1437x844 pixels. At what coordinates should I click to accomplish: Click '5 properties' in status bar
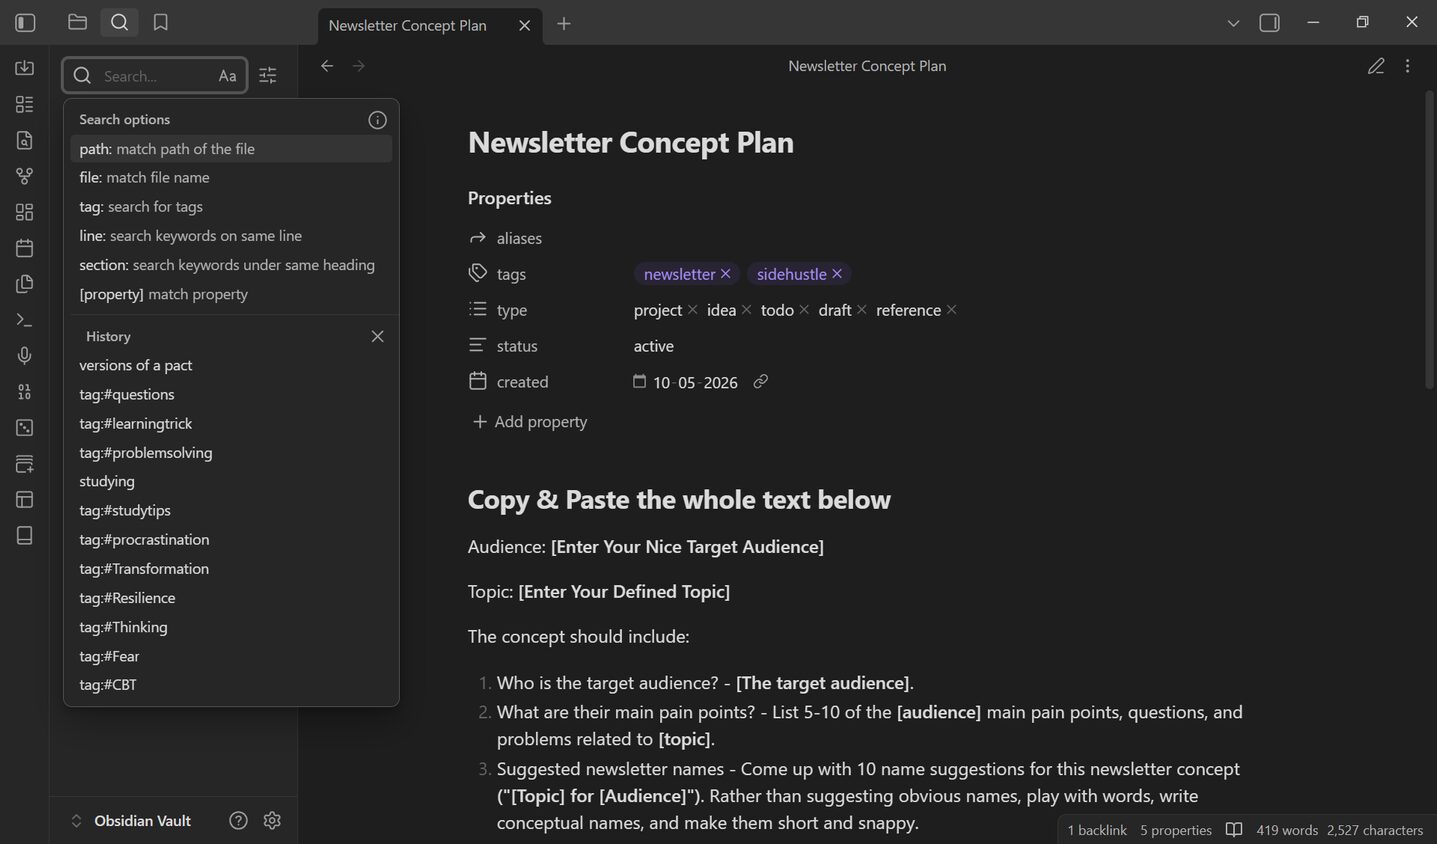tap(1176, 830)
